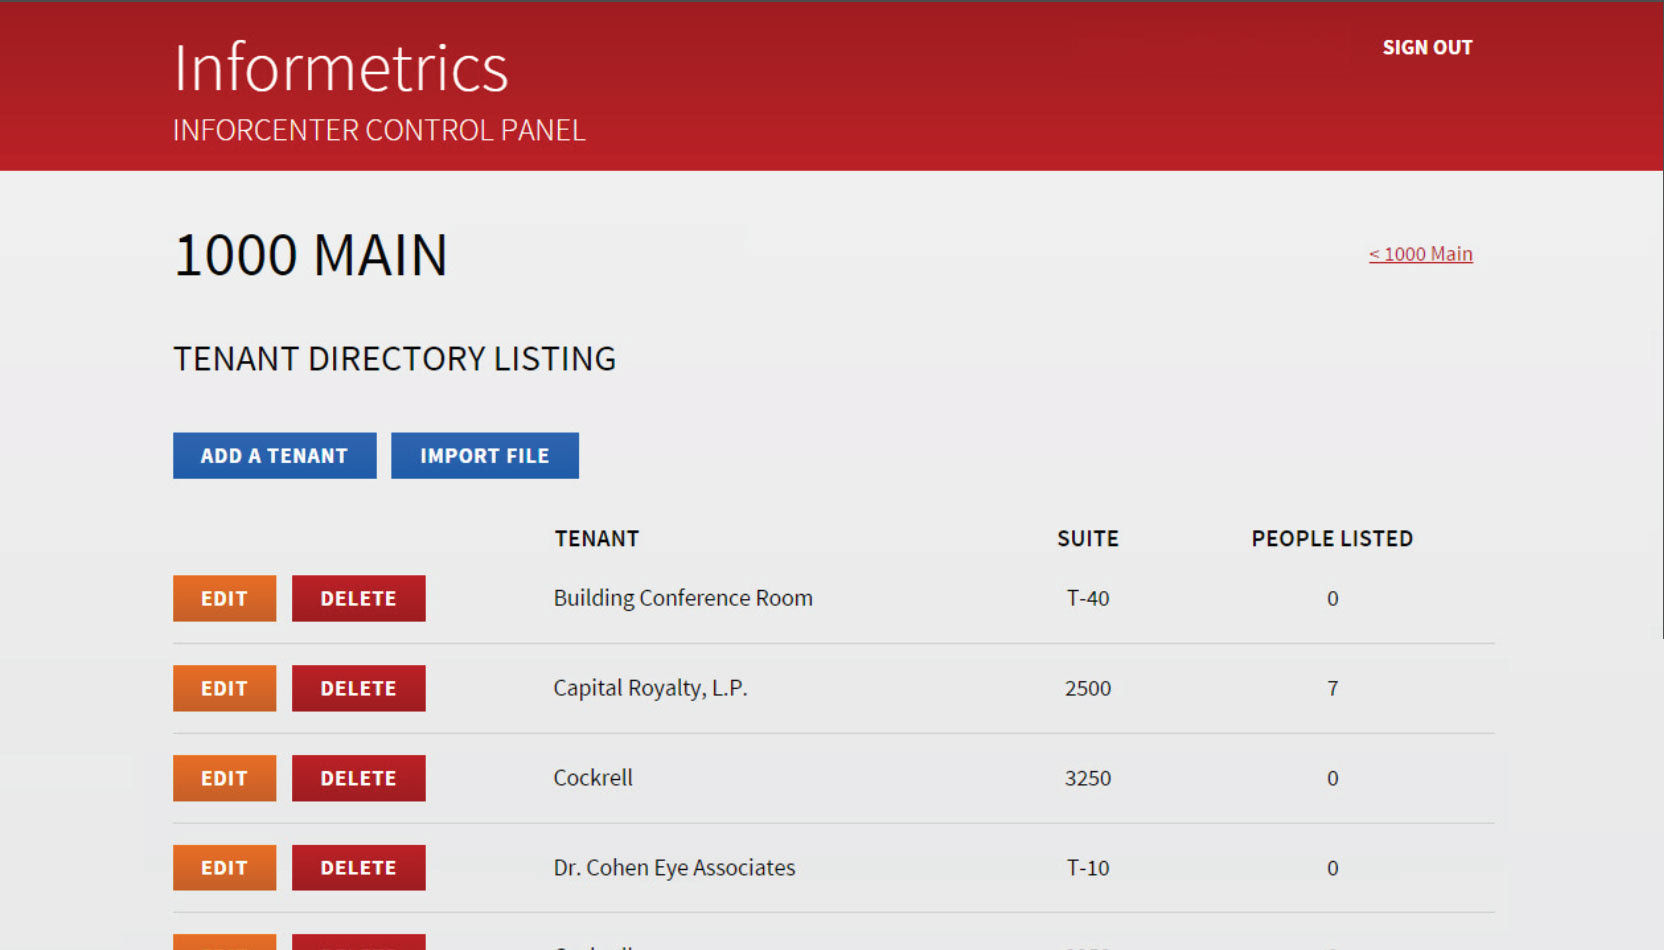Click the suite value 2500
Image resolution: width=1664 pixels, height=950 pixels.
pyautogui.click(x=1088, y=688)
